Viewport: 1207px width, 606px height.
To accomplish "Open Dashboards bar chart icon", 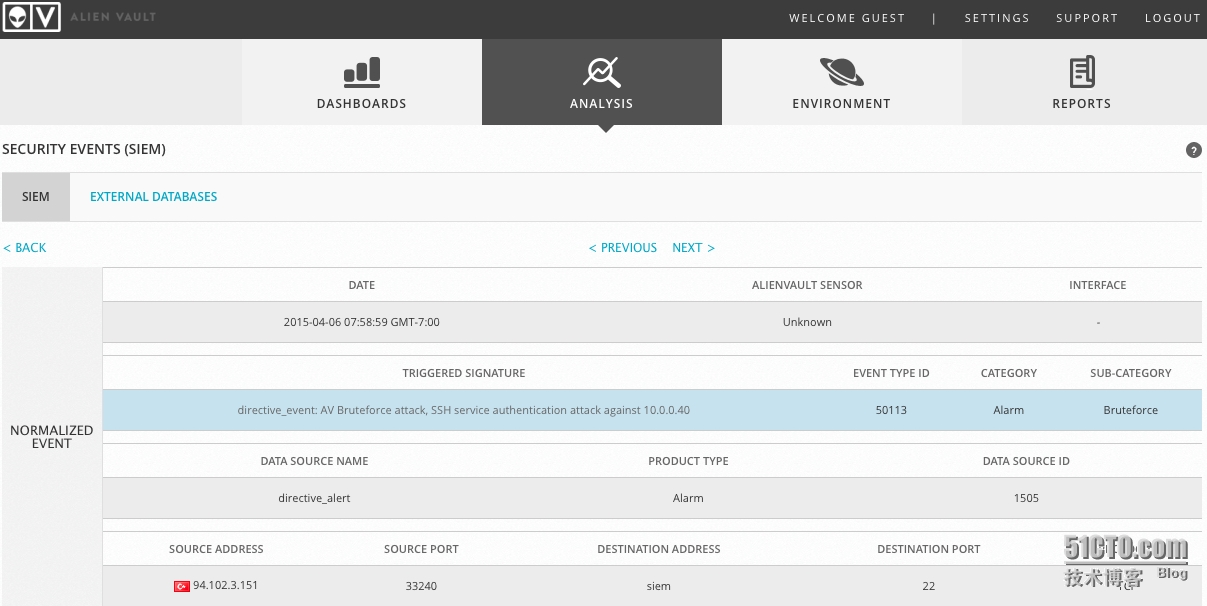I will pos(361,72).
